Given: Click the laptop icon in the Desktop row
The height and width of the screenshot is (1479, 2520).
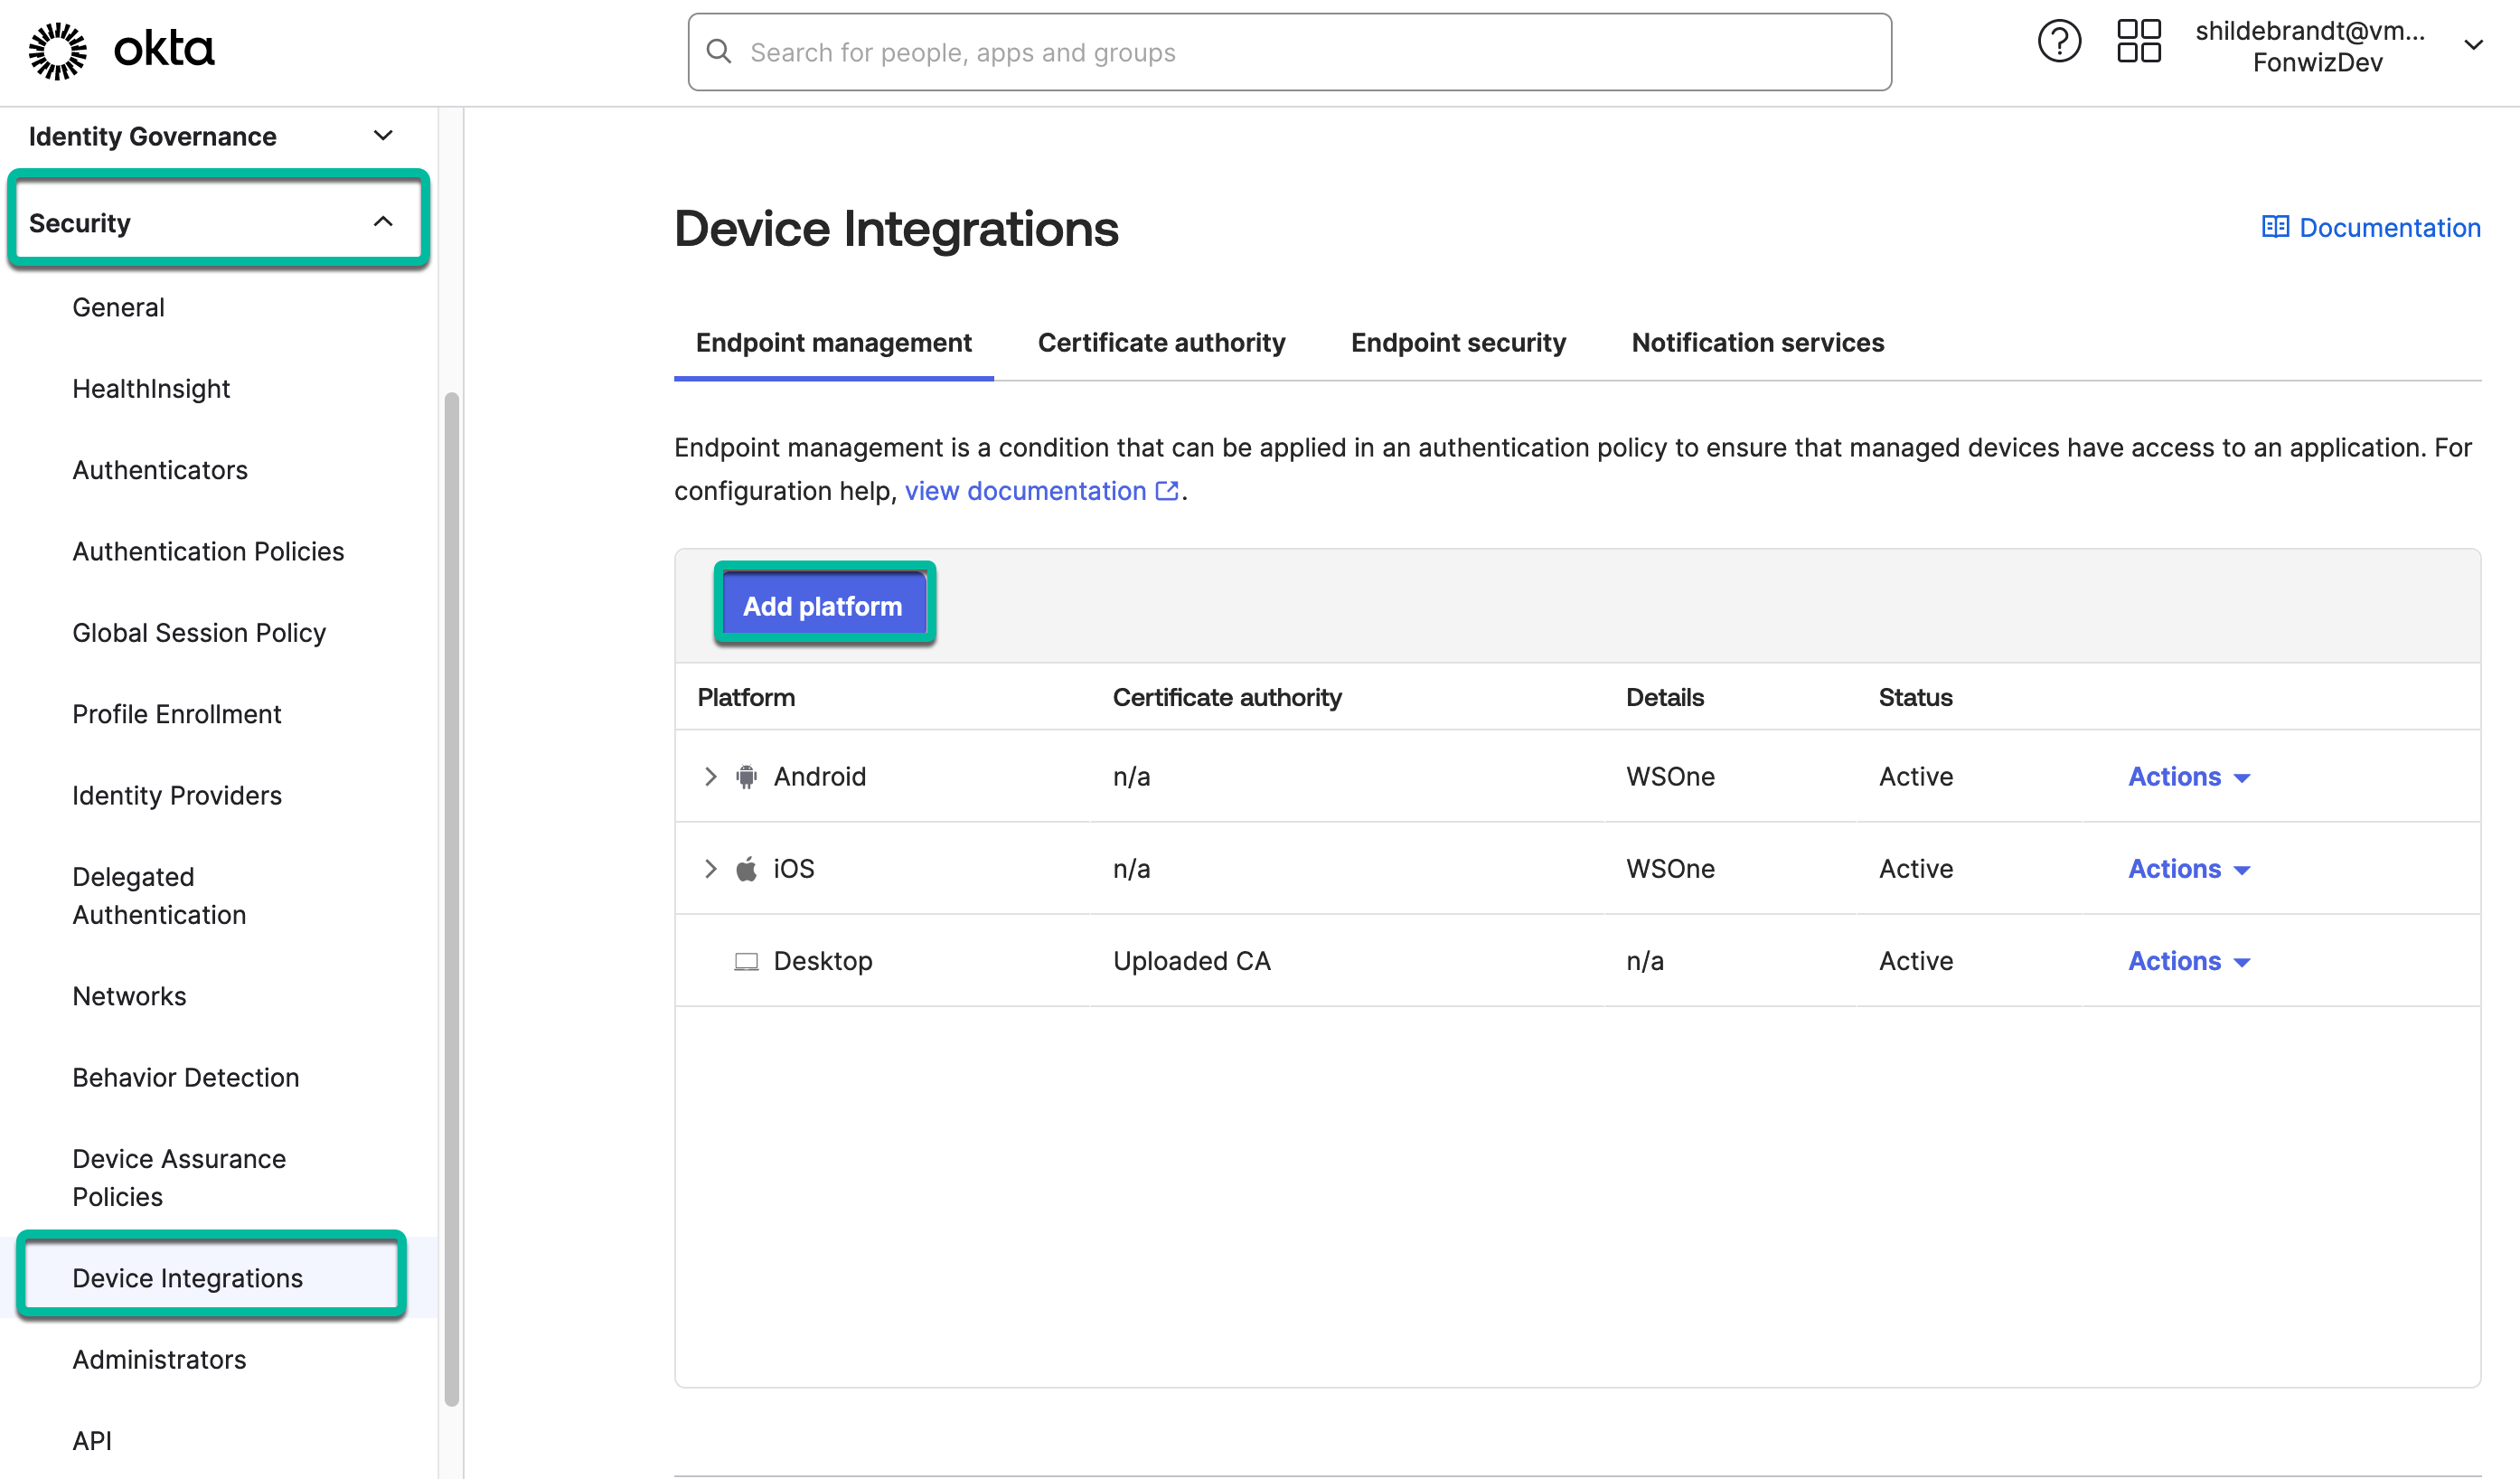Looking at the screenshot, I should tap(746, 960).
